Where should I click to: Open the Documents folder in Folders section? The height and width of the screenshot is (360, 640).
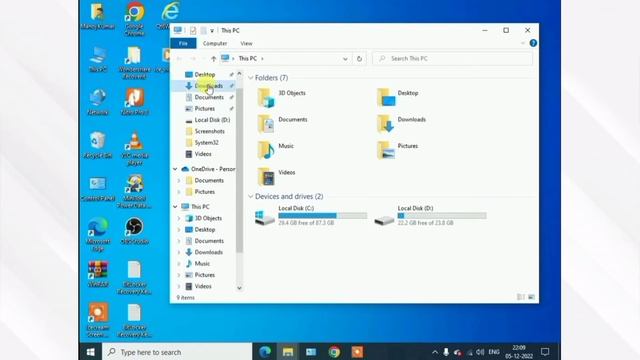pyautogui.click(x=282, y=124)
